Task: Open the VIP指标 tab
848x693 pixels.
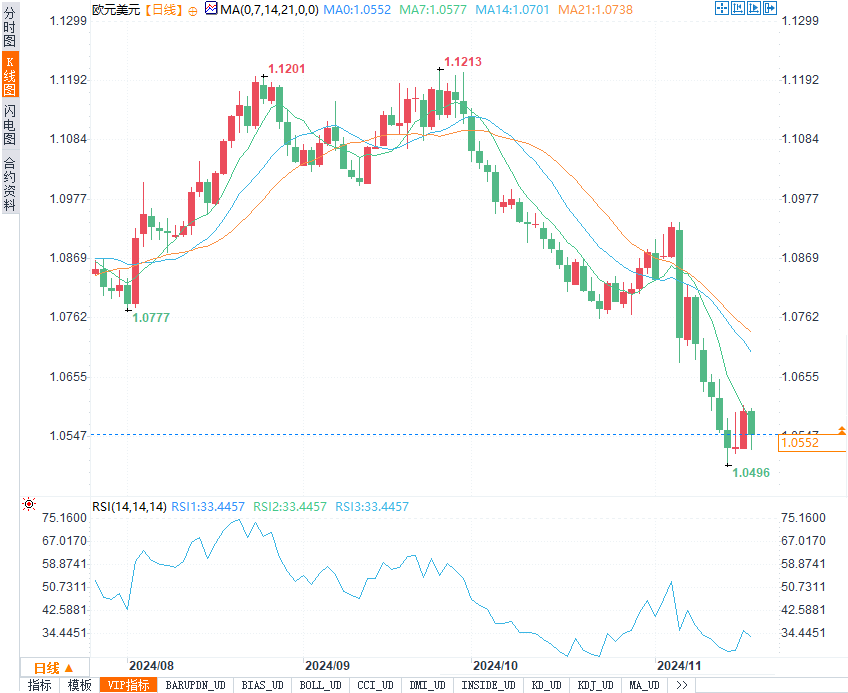Action: point(129,685)
